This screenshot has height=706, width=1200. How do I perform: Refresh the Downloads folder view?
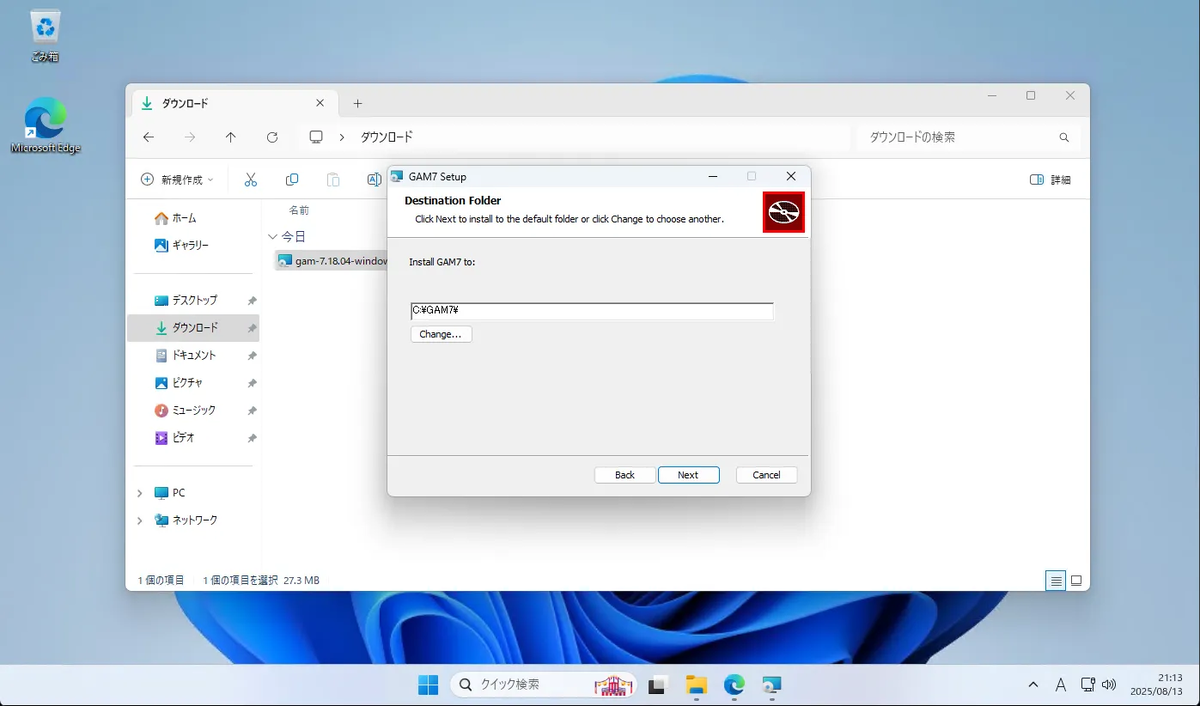tap(272, 137)
